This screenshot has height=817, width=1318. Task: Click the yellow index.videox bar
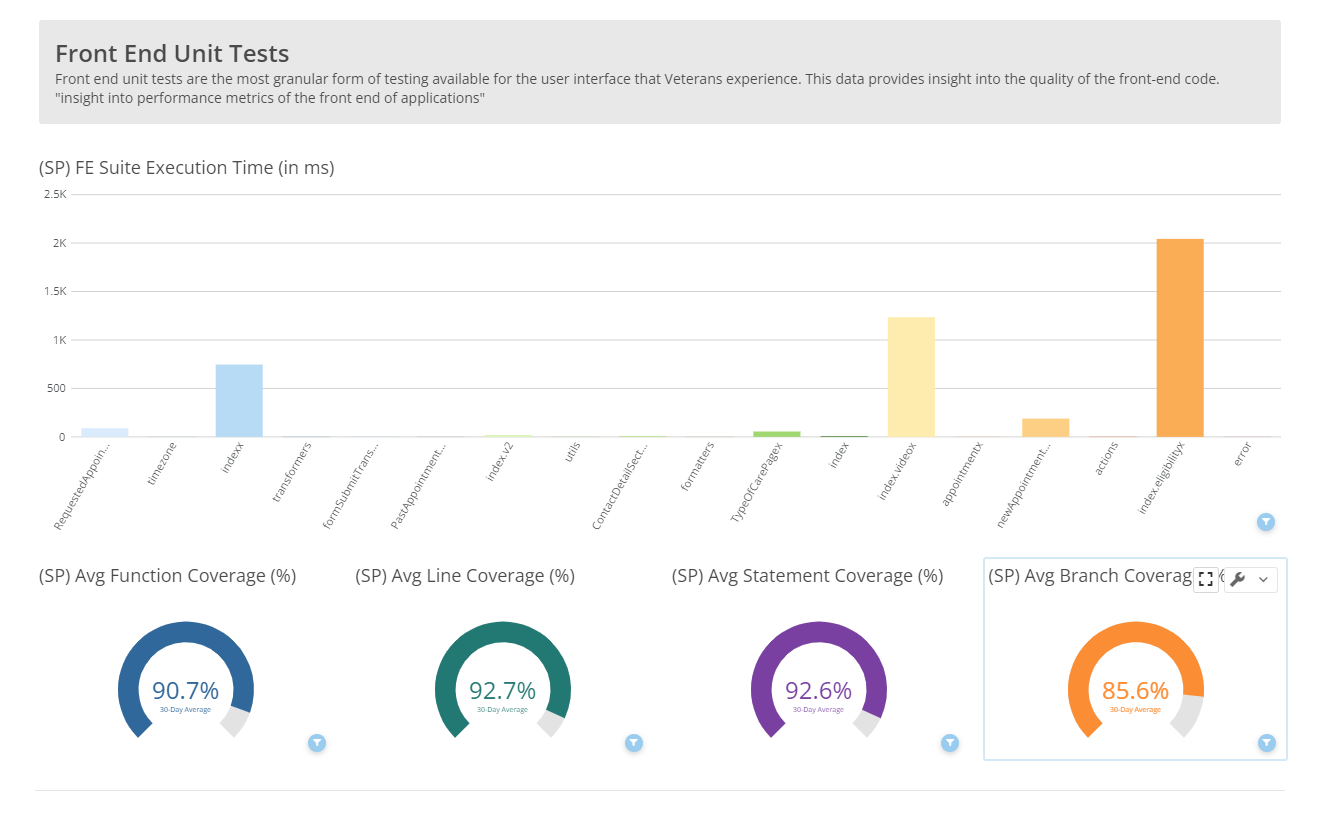911,375
